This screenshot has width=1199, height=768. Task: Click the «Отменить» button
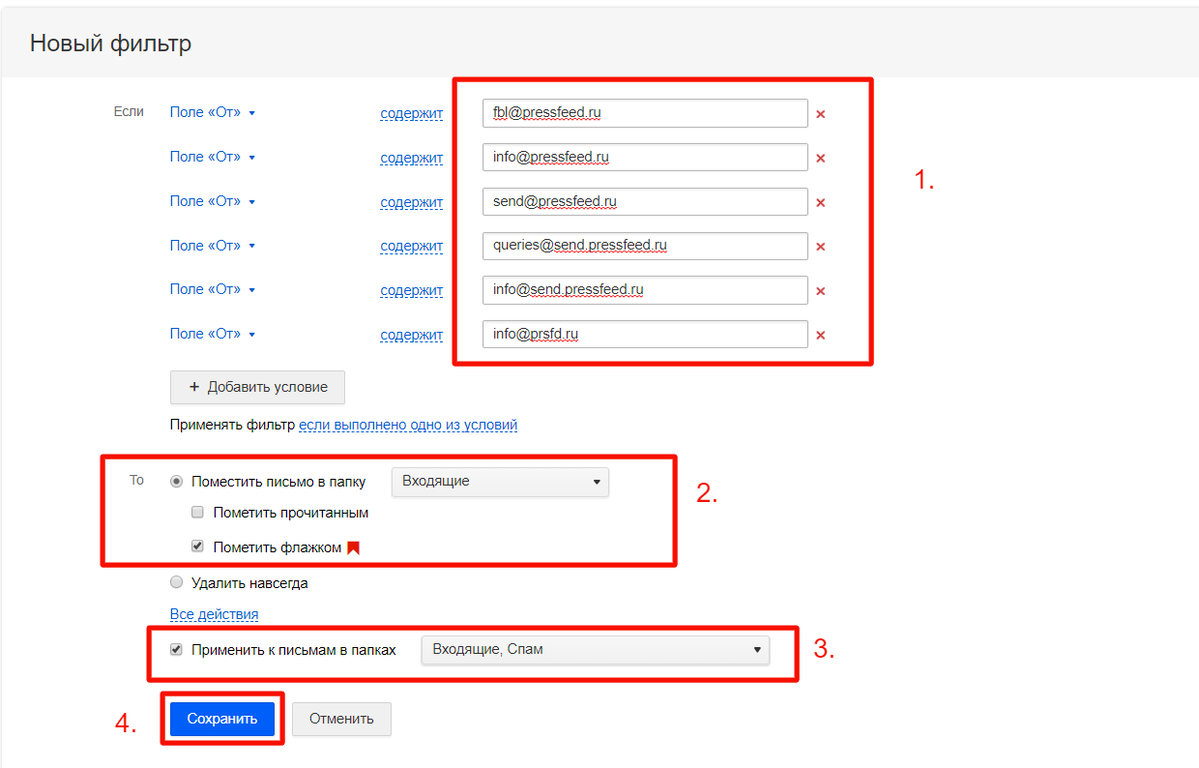point(342,719)
